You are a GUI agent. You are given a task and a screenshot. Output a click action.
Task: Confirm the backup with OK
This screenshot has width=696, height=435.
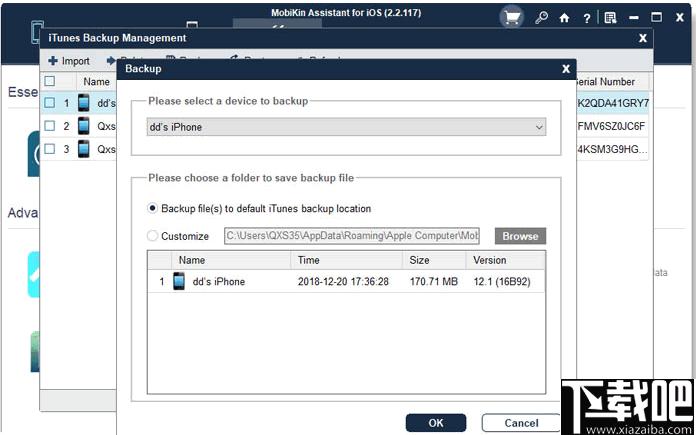tap(436, 423)
